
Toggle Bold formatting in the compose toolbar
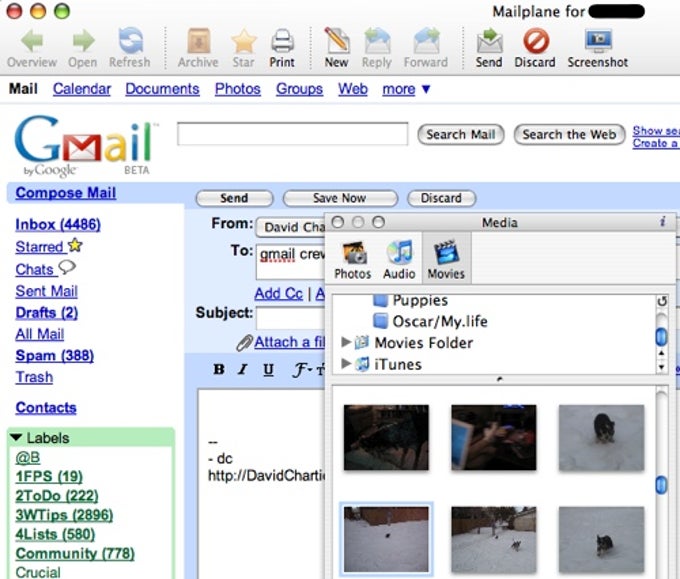(219, 369)
